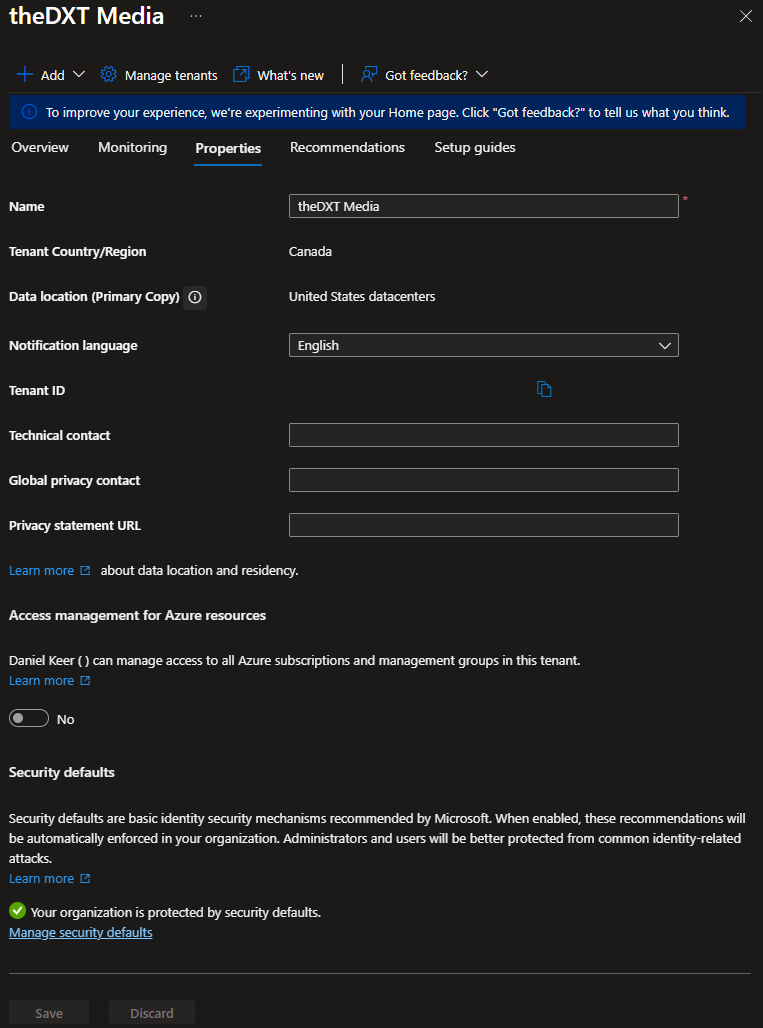Click the Technical contact input field
This screenshot has height=1028, width=763.
[484, 435]
